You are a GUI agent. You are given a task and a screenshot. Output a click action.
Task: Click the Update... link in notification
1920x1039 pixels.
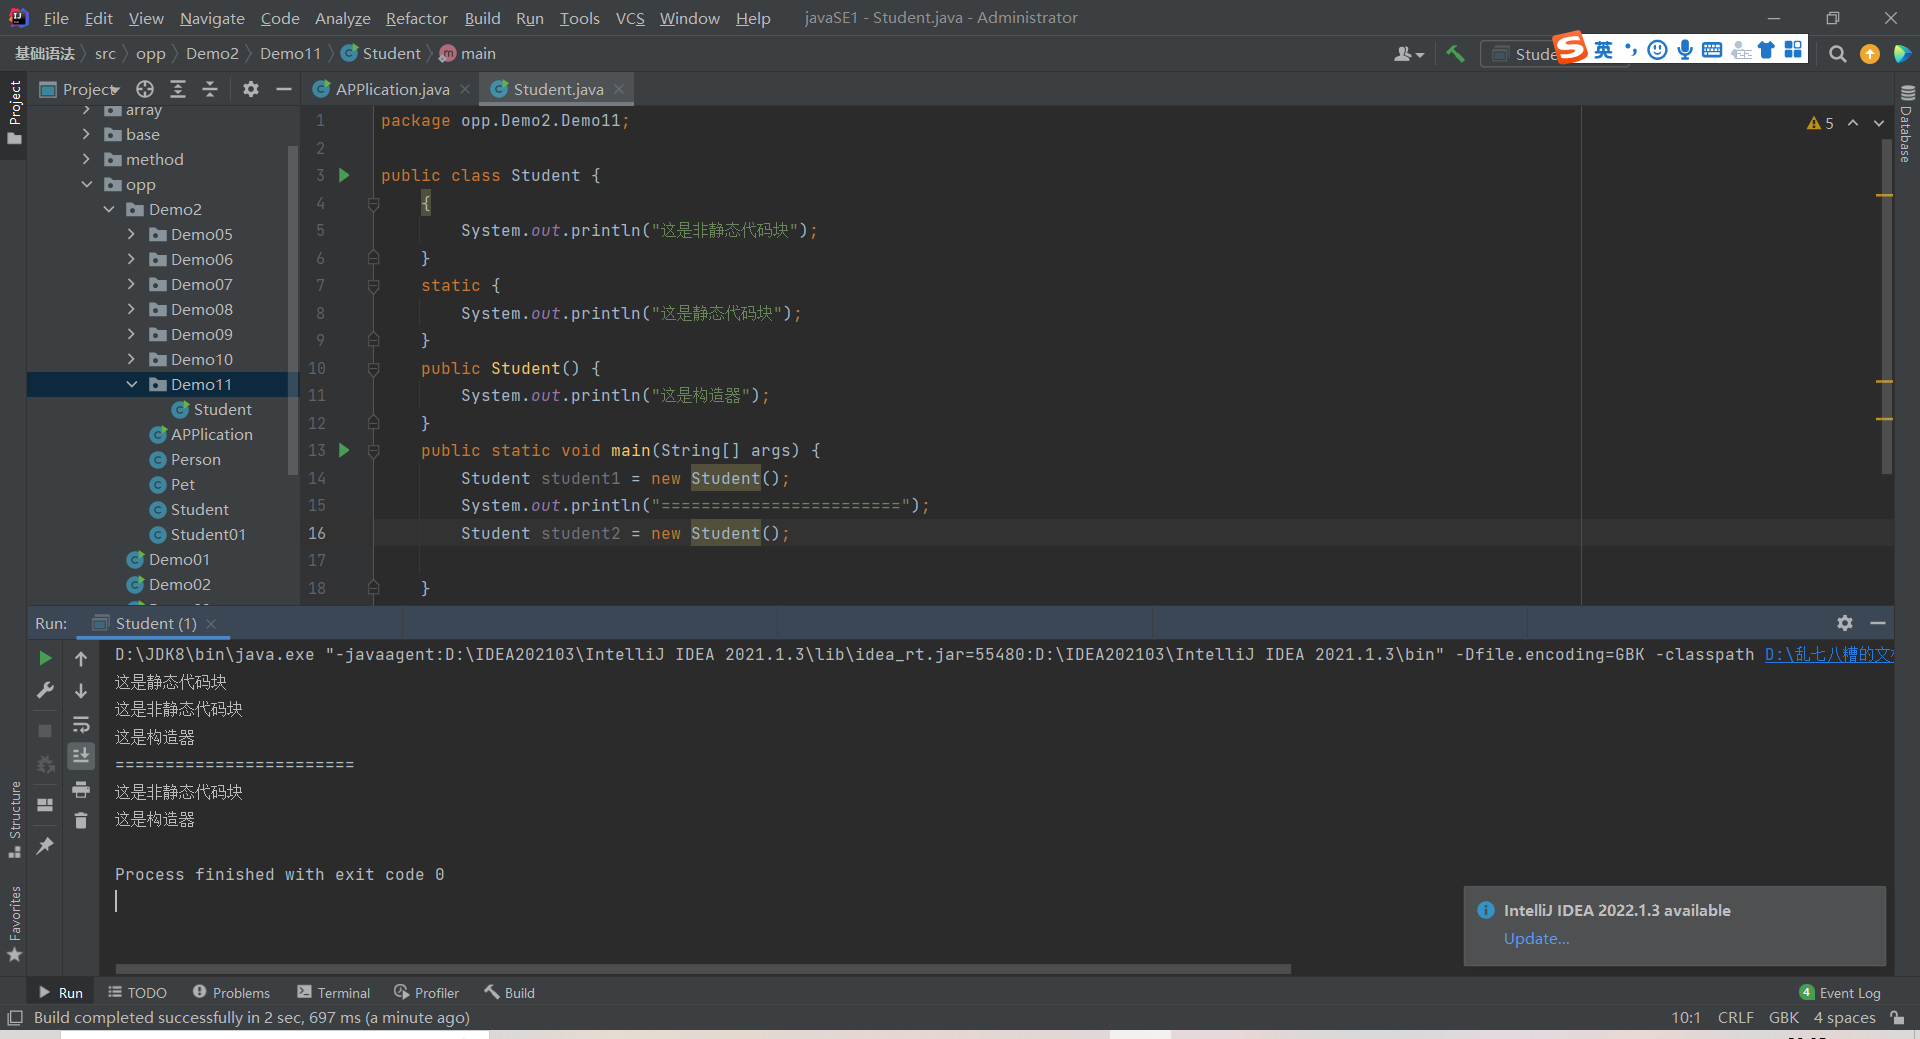1536,939
